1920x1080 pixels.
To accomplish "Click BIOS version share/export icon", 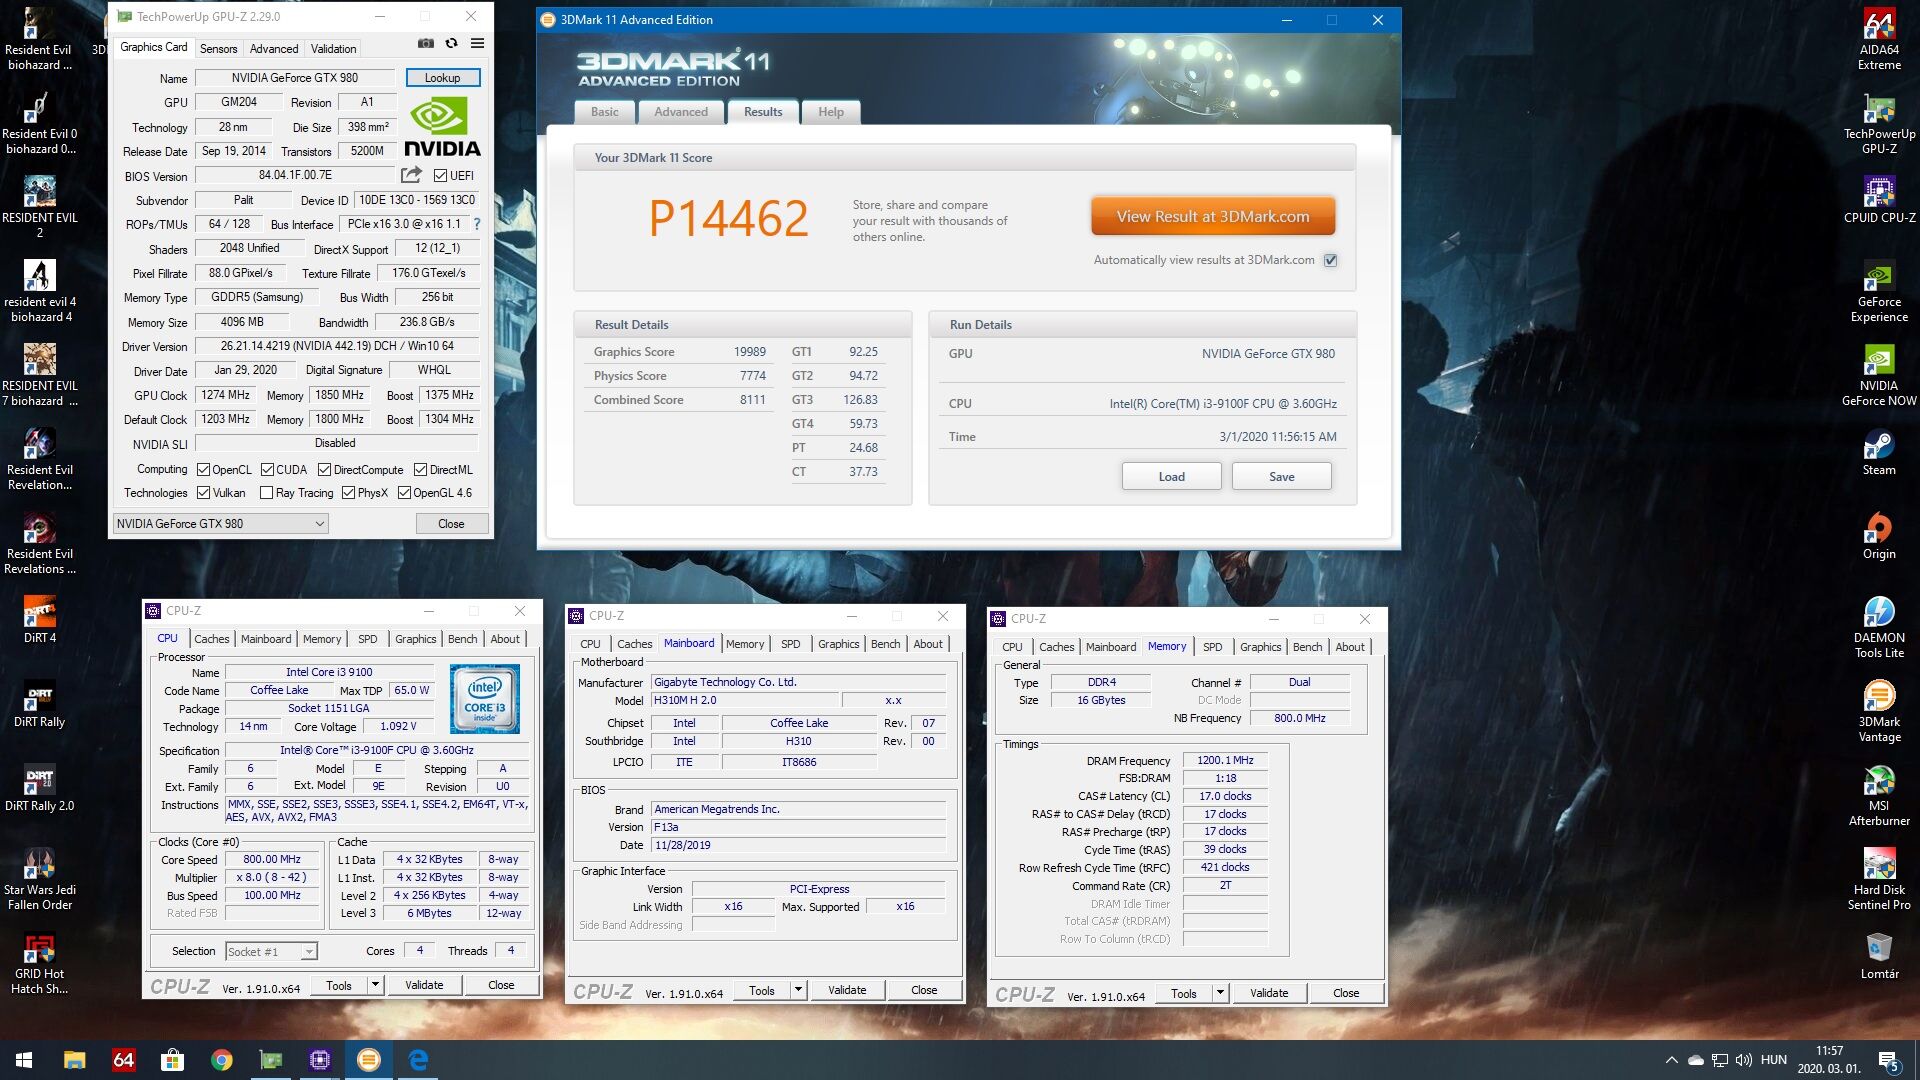I will point(411,175).
